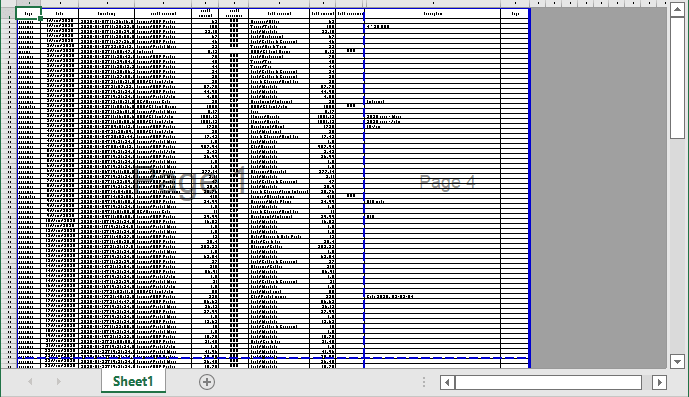Click the horizontal scrollbar left arrow

(447, 382)
